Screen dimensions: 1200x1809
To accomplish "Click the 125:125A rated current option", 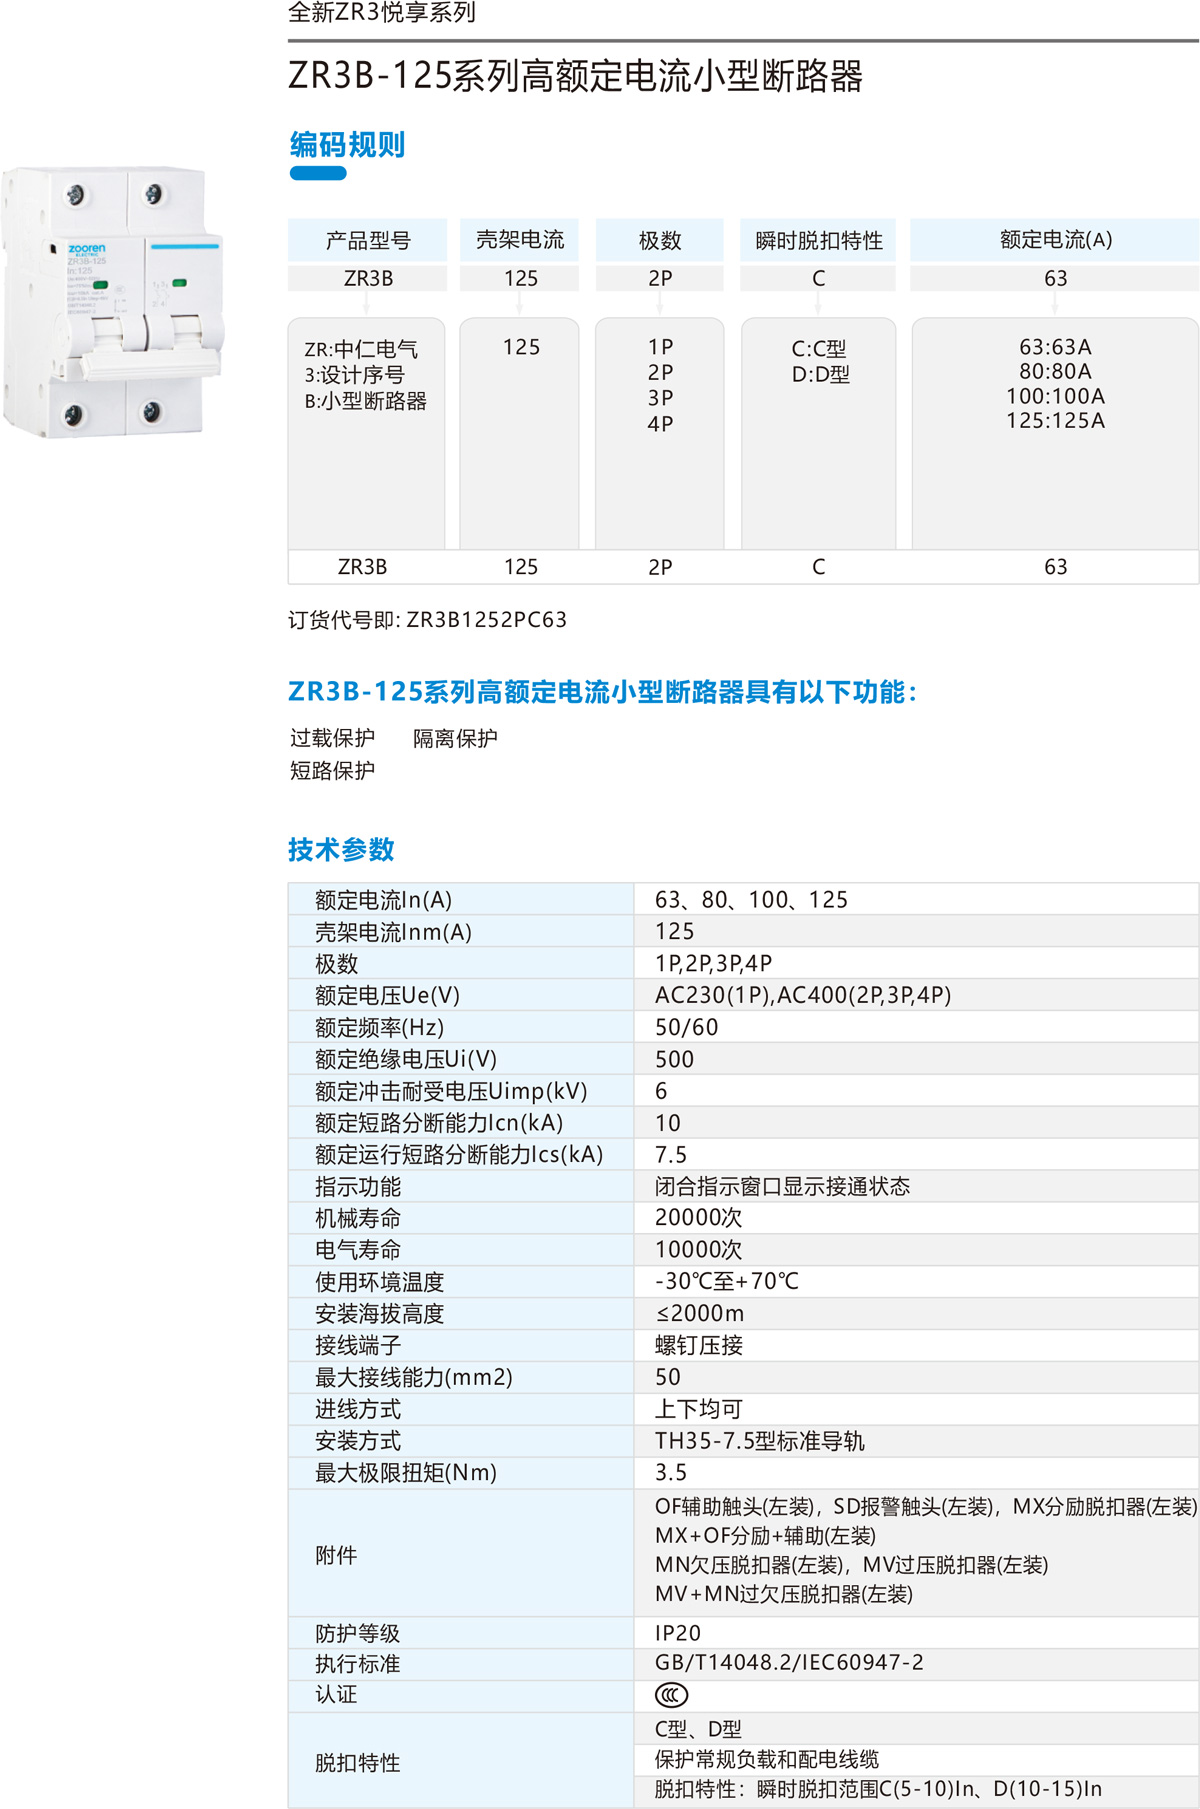I will (x=1055, y=420).
